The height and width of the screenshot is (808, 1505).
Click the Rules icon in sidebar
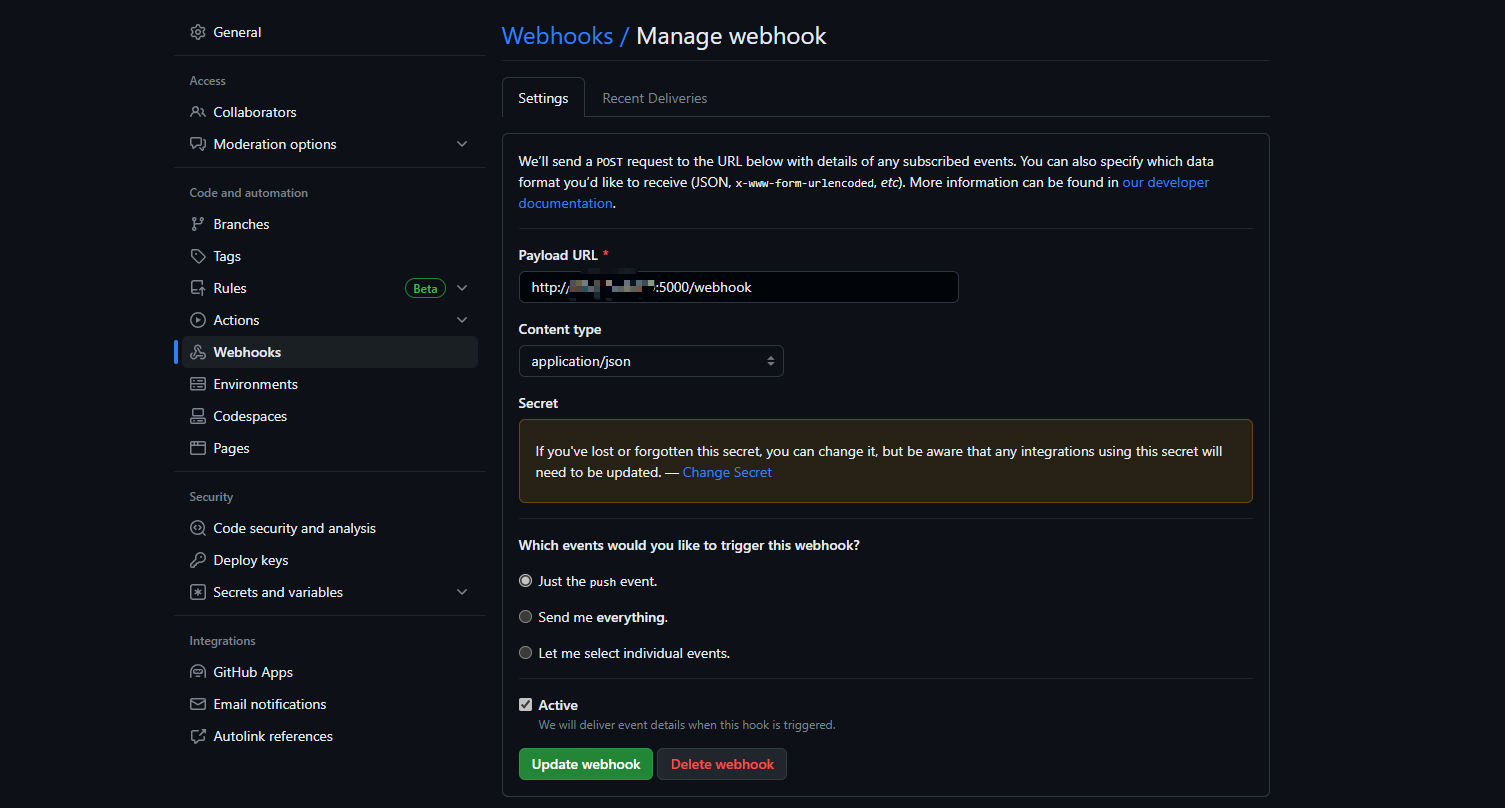198,288
